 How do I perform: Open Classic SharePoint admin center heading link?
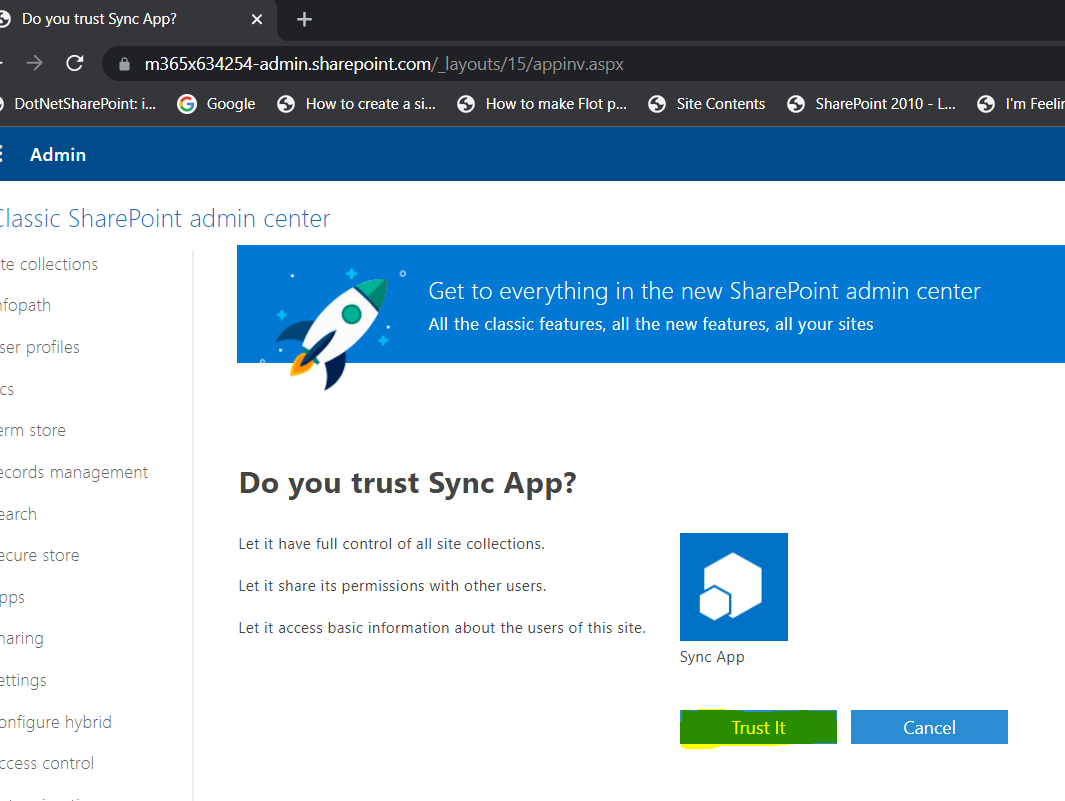[x=164, y=219]
